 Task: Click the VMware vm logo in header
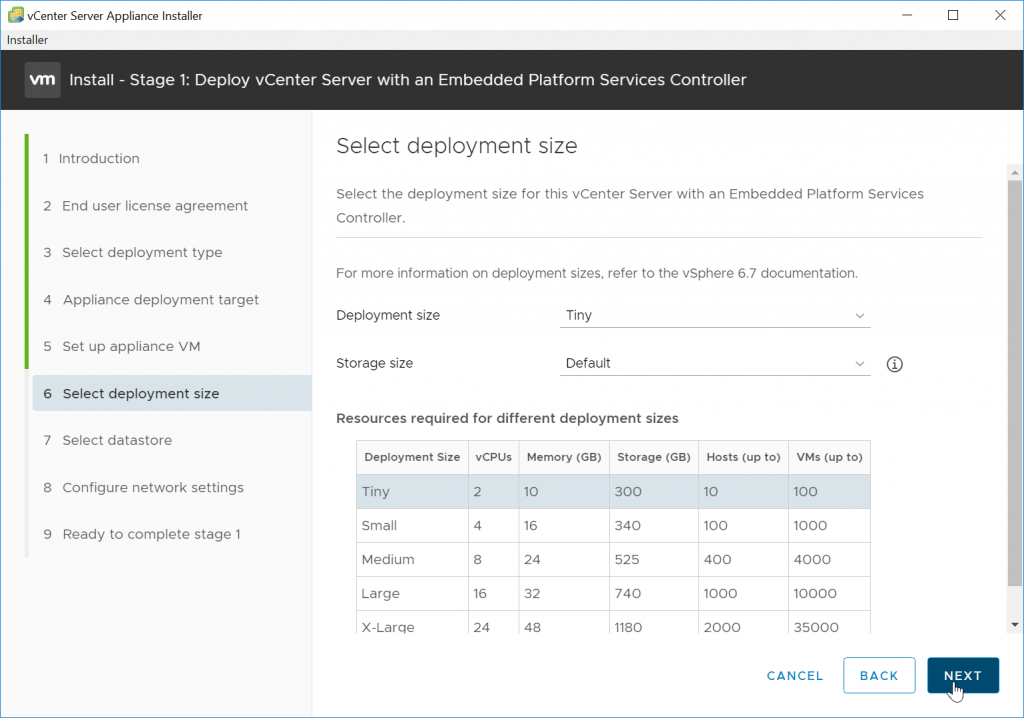[x=42, y=80]
